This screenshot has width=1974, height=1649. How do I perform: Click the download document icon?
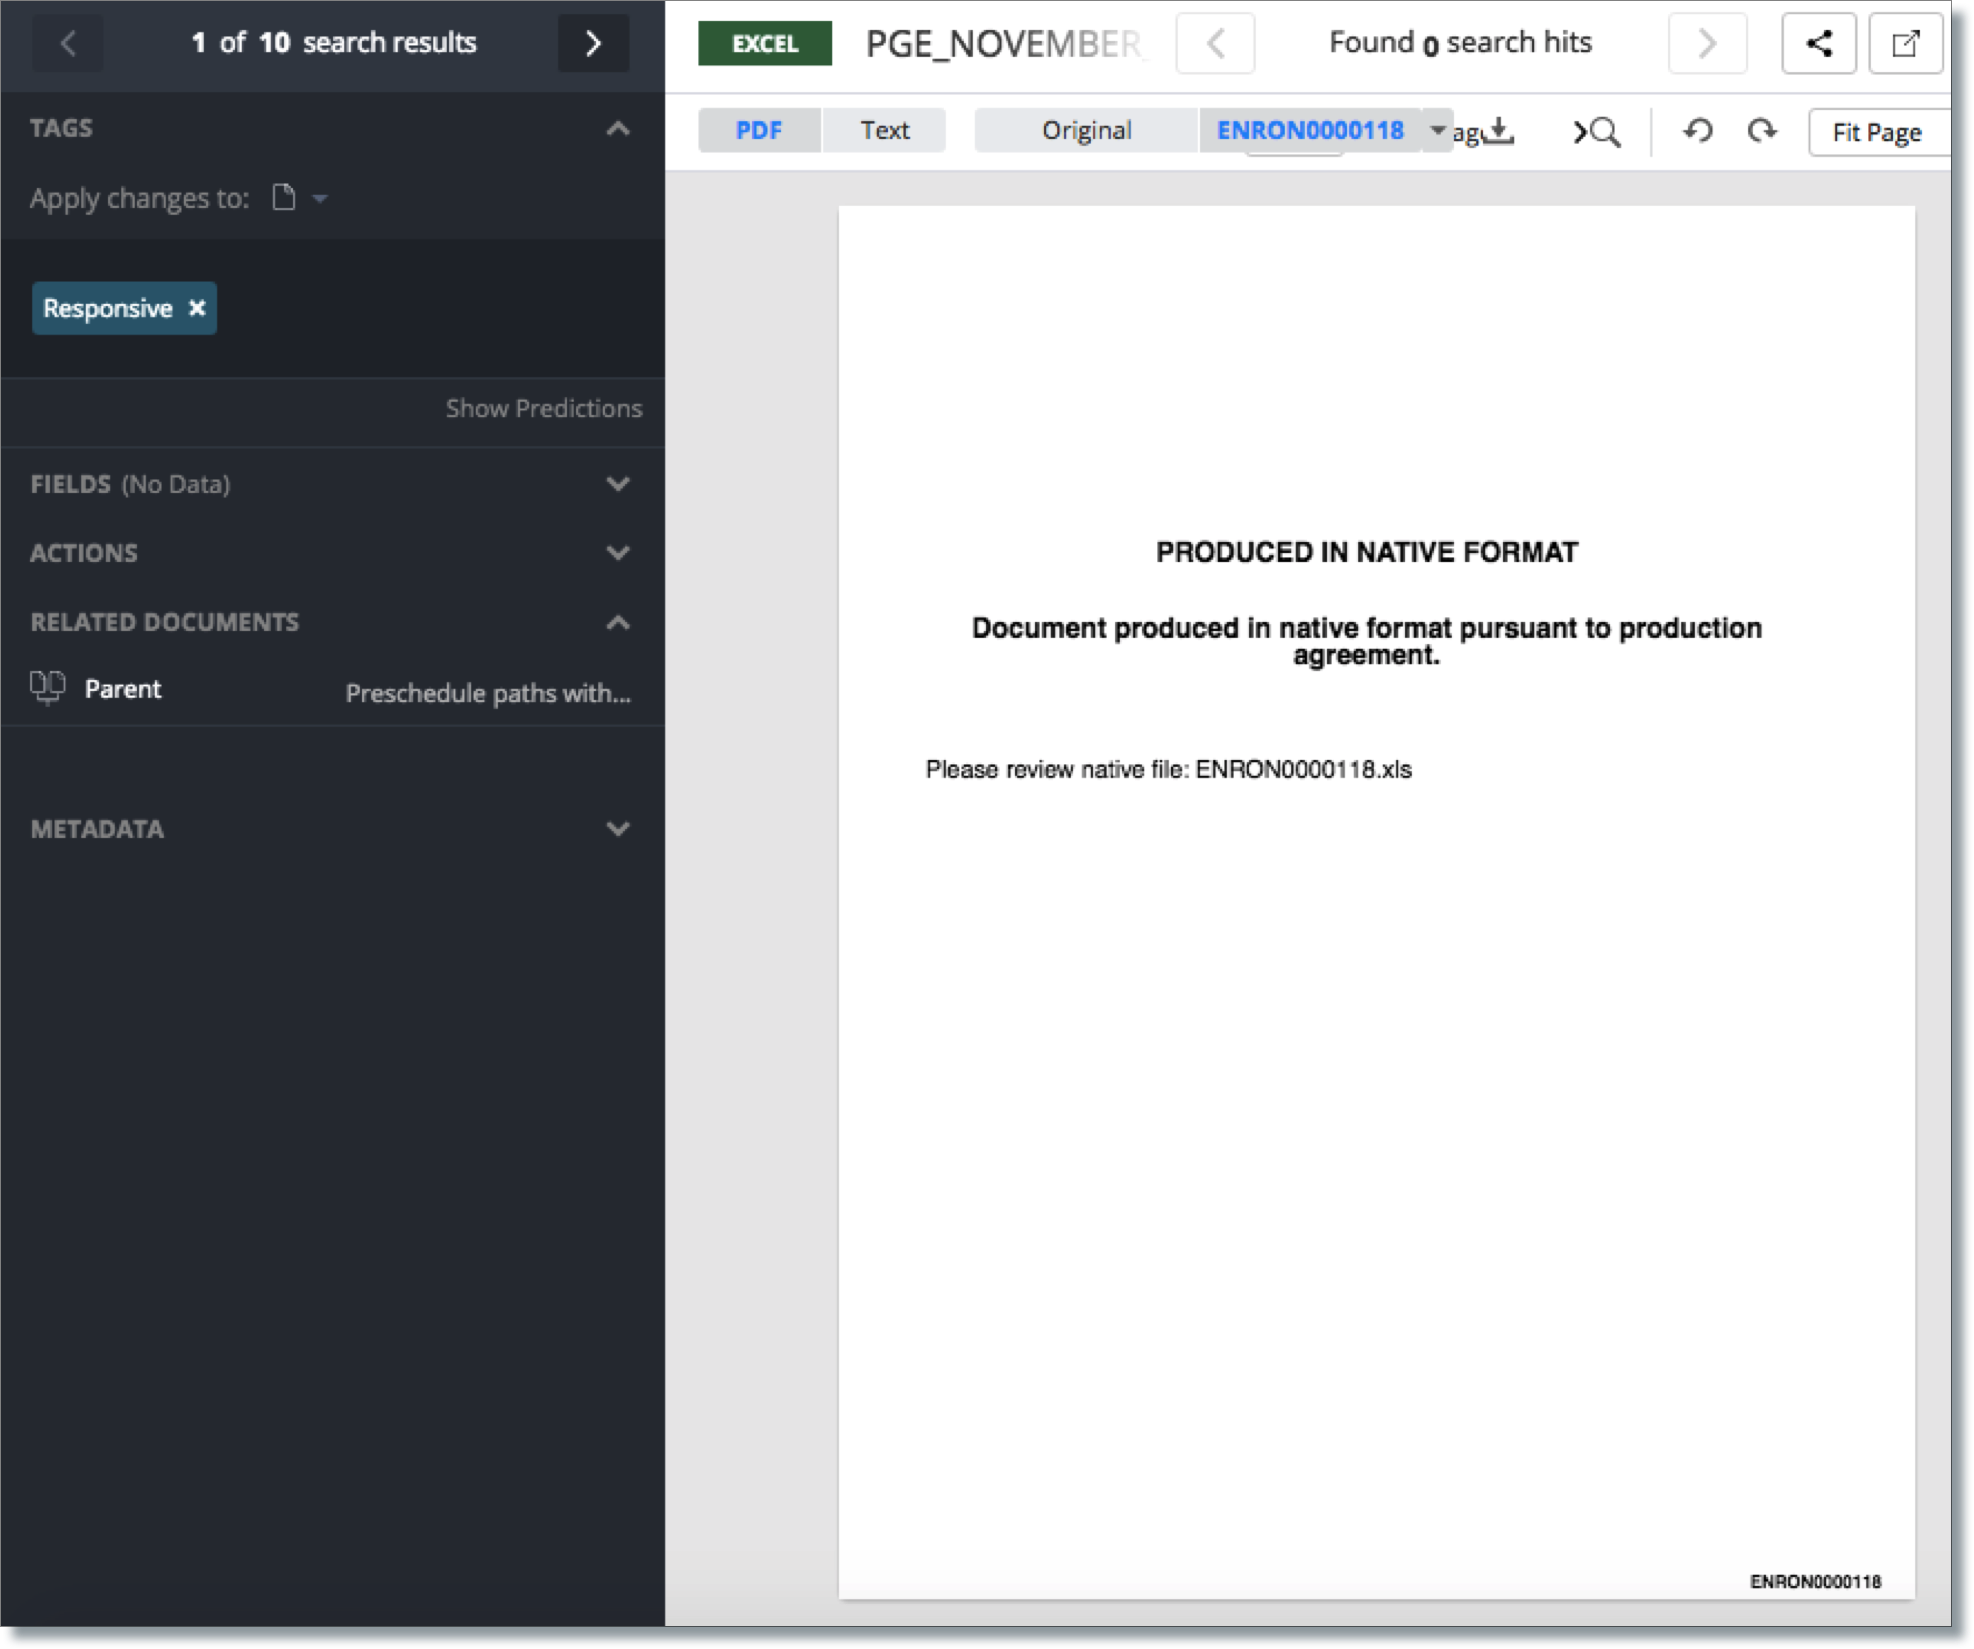coord(1499,130)
